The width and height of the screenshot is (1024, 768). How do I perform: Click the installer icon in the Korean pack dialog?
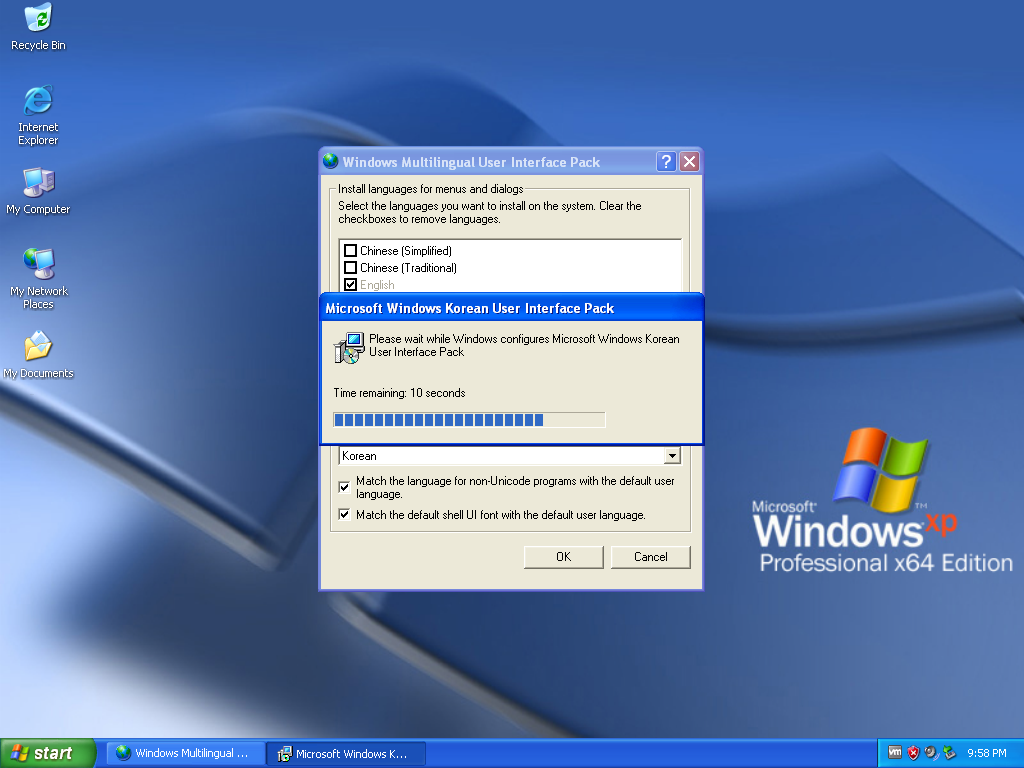pyautogui.click(x=349, y=347)
